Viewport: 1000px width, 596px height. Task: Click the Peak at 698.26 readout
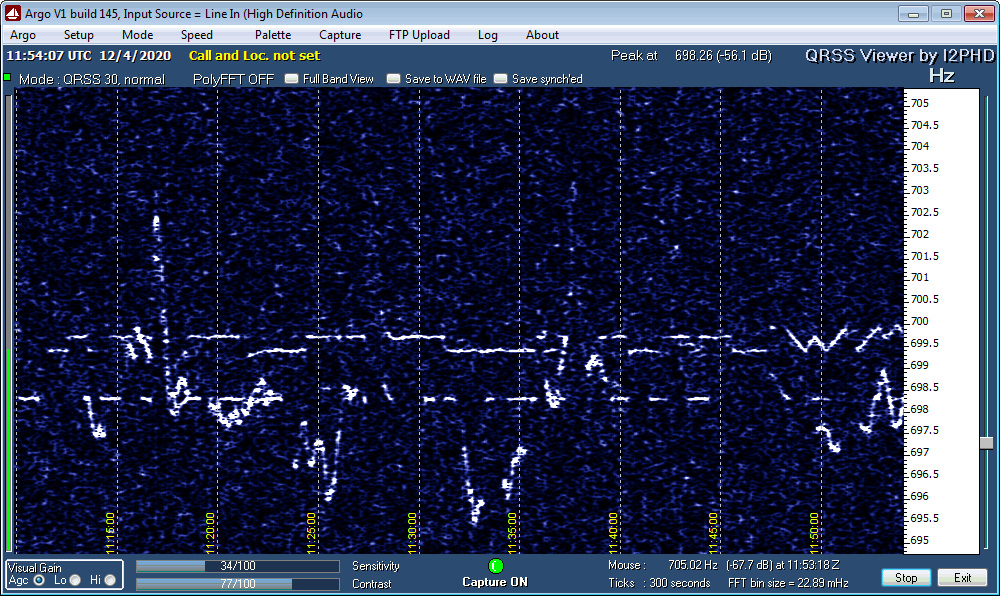coord(691,55)
